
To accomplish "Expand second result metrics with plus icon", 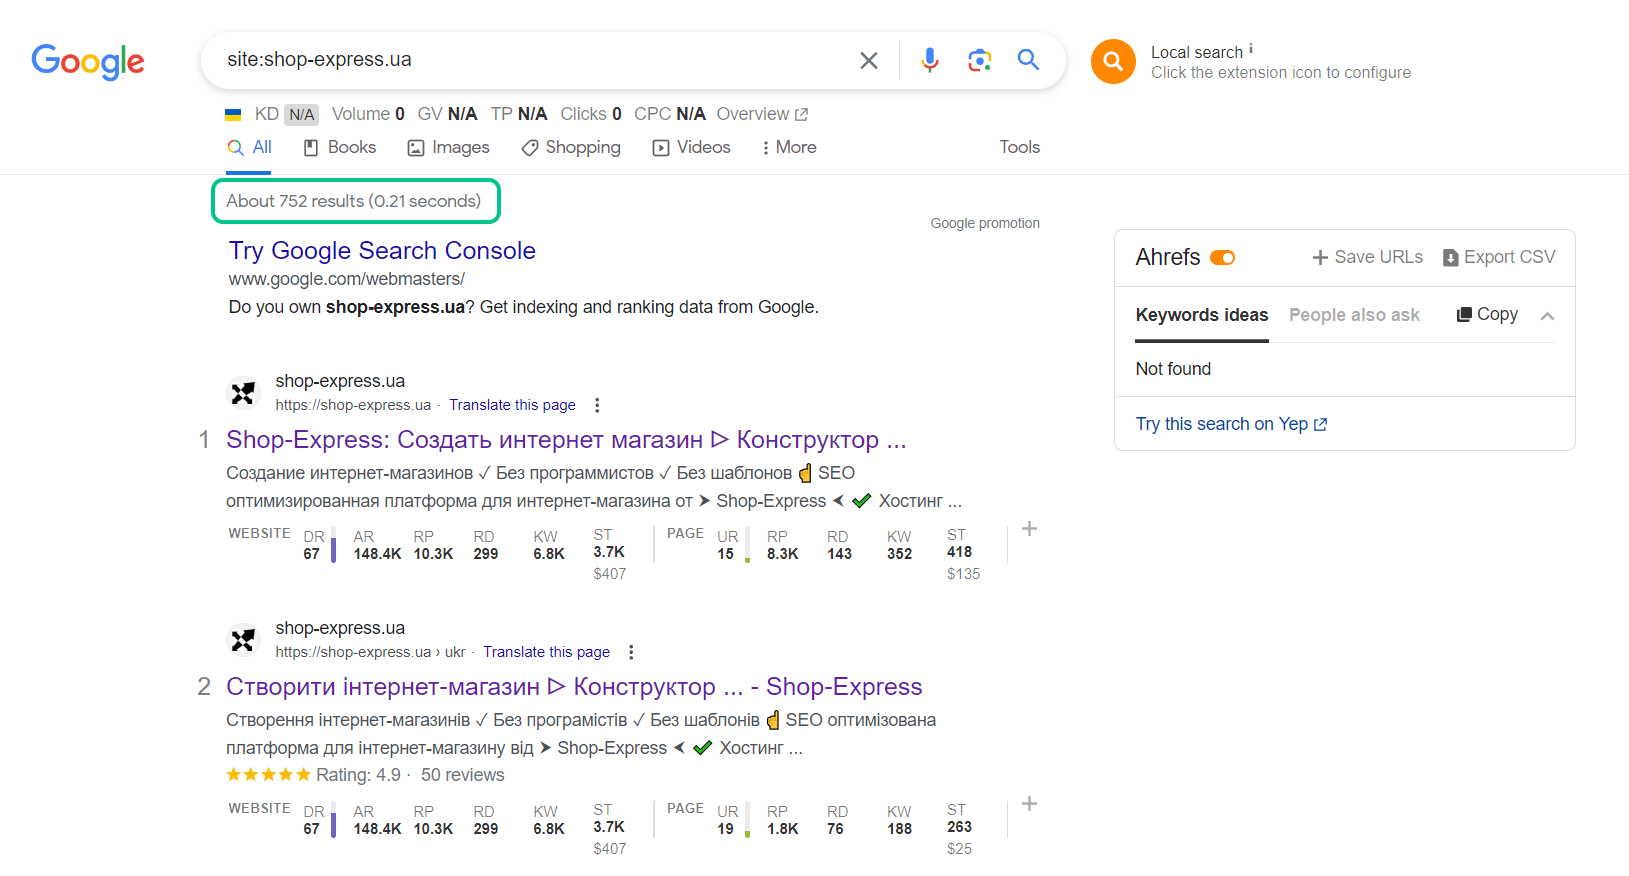I will (x=1029, y=804).
